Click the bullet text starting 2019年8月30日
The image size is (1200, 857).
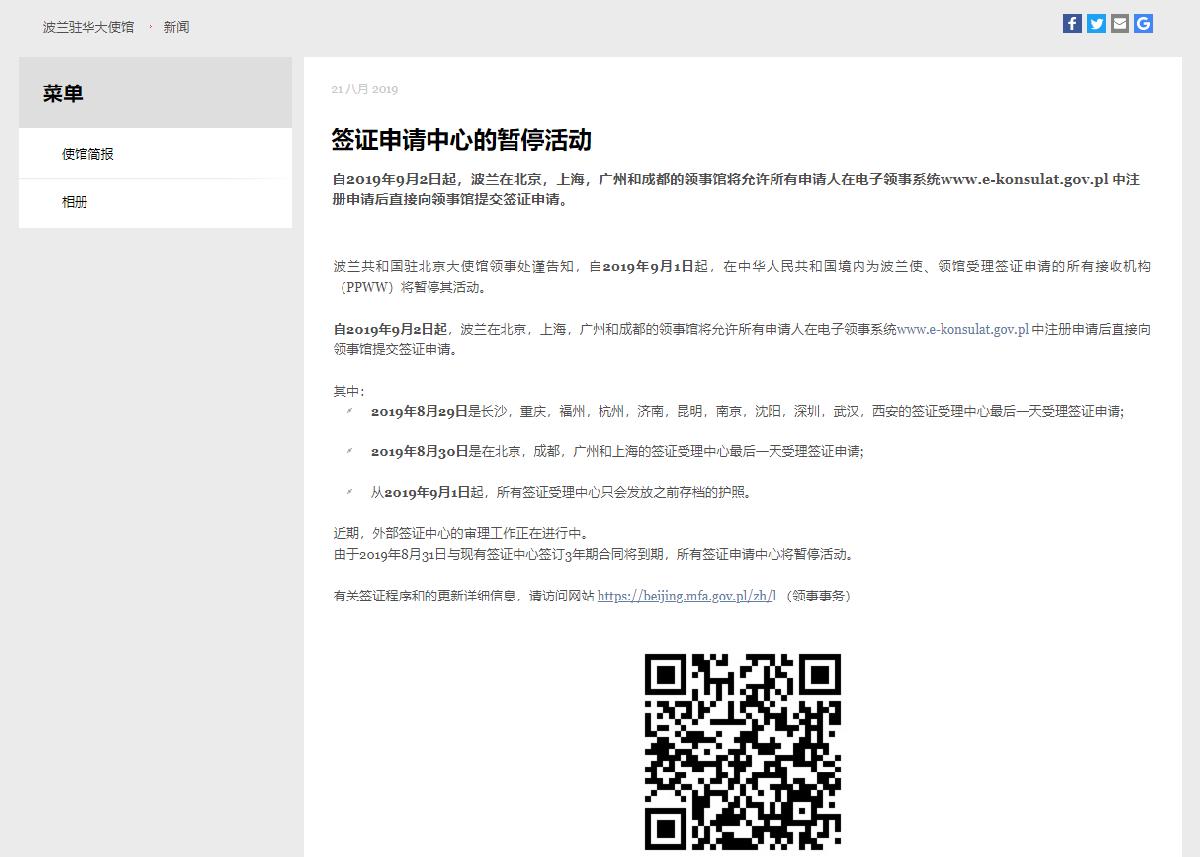pos(617,451)
